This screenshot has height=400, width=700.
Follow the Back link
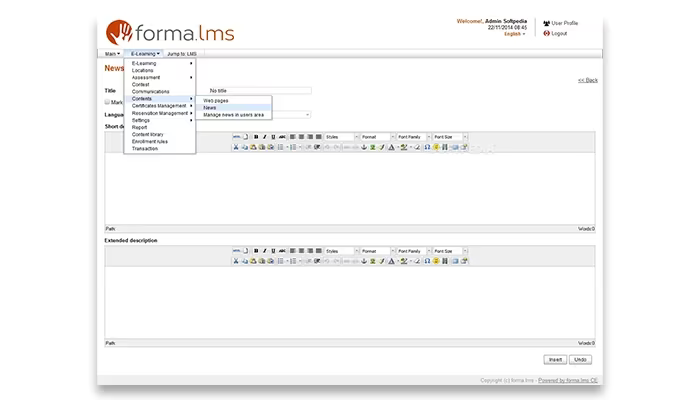click(x=588, y=80)
